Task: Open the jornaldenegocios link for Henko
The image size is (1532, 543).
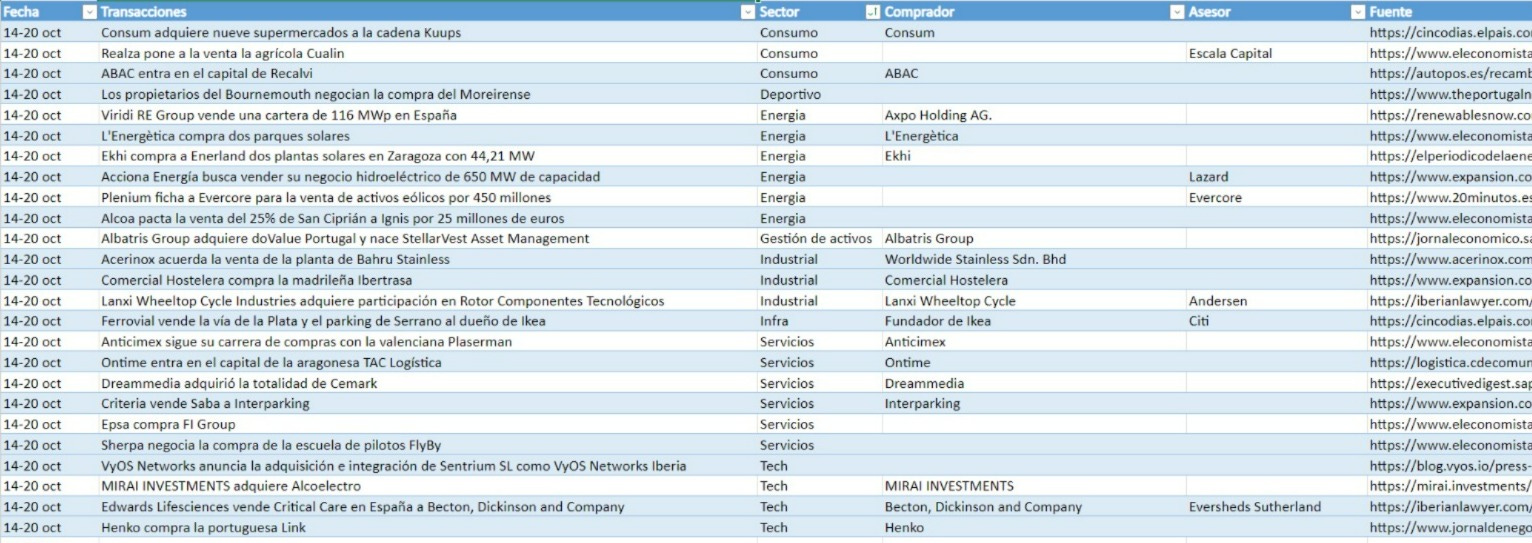Action: (x=1450, y=527)
